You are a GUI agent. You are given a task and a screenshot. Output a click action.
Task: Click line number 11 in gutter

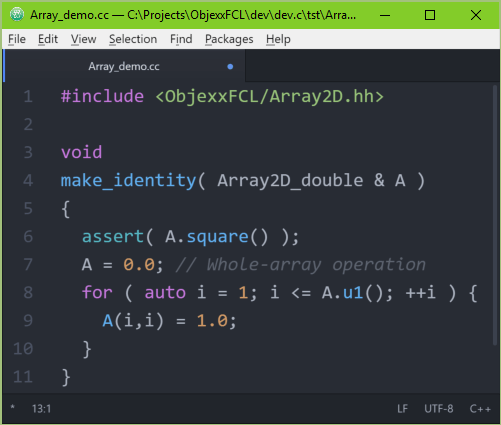pos(23,377)
